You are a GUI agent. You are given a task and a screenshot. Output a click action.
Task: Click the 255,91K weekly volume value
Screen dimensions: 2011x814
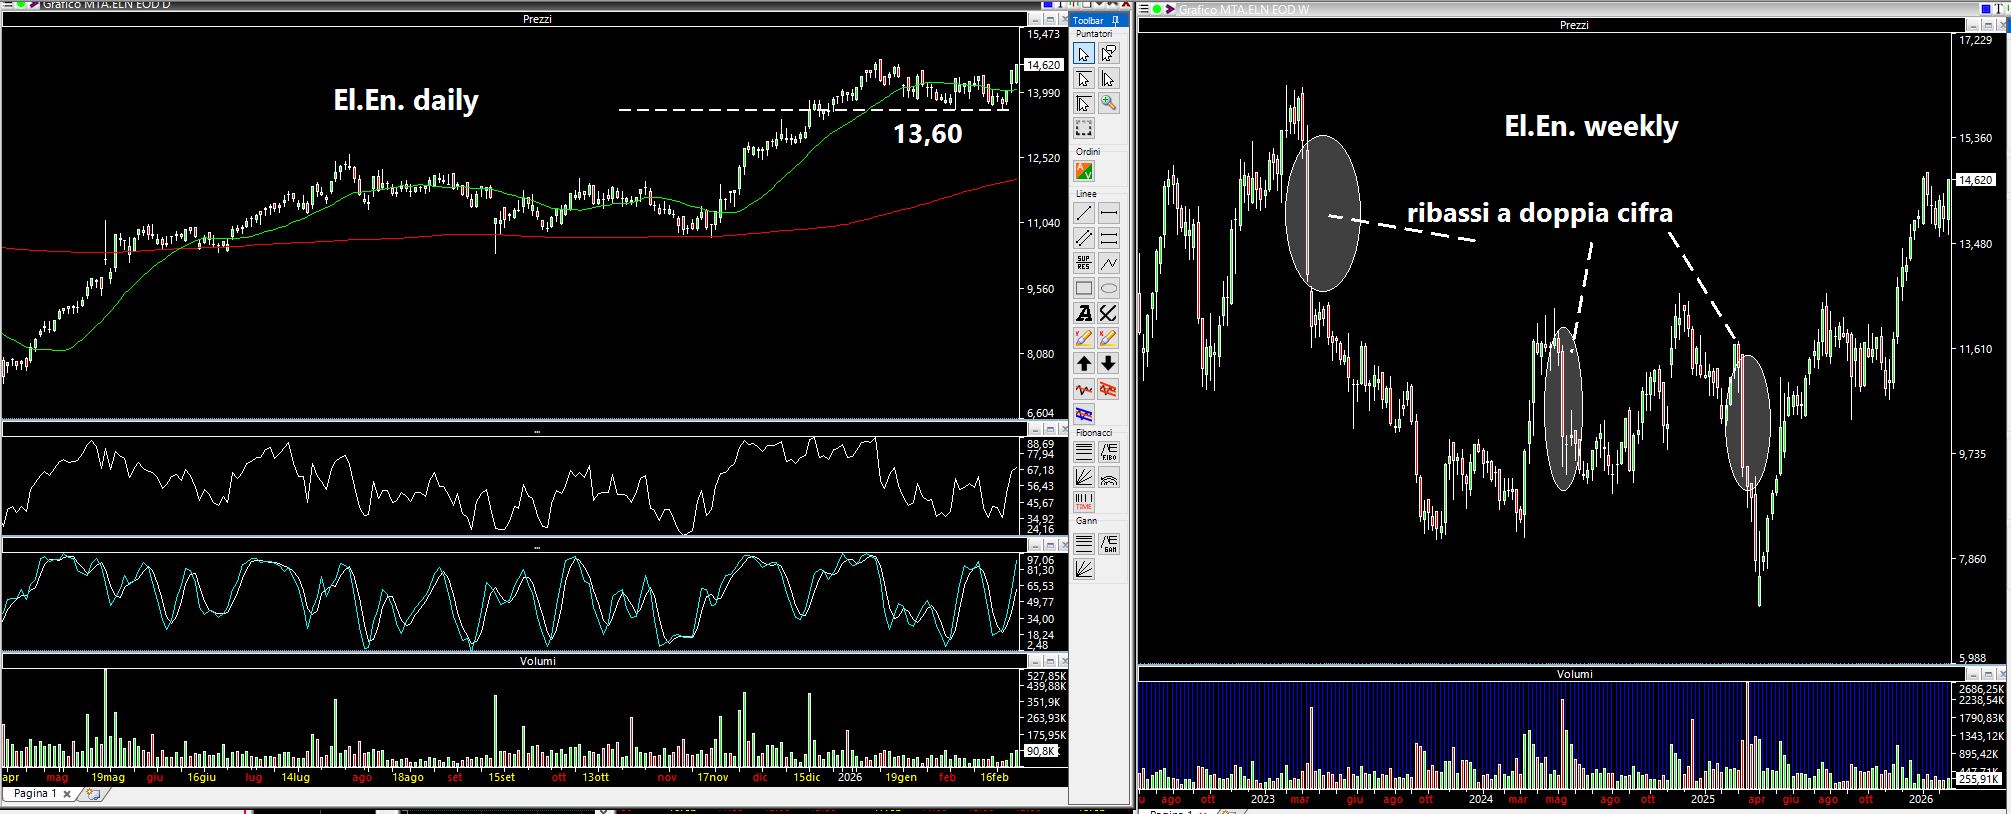click(1978, 779)
